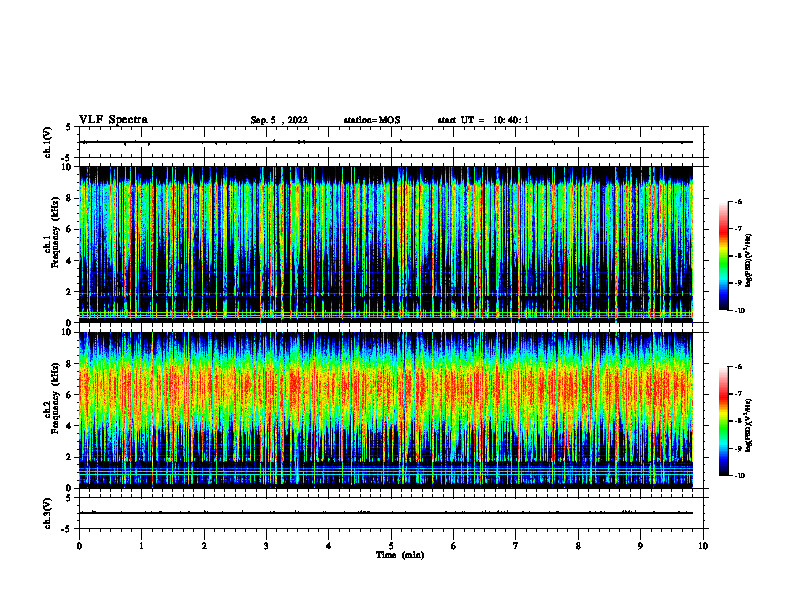Screen dimensions: 792x612
Task: Click the "8" tick on the time axis
Action: (x=578, y=546)
